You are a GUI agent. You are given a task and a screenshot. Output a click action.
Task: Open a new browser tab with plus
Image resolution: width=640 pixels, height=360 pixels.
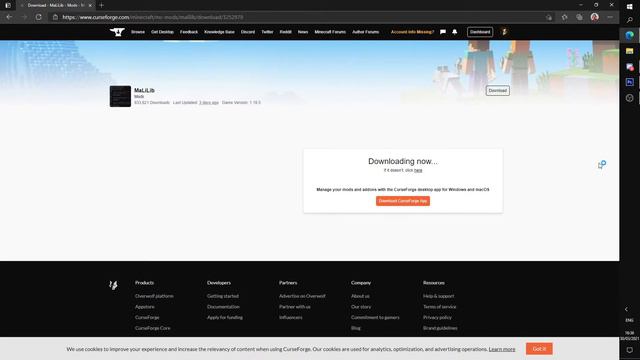pyautogui.click(x=101, y=5)
